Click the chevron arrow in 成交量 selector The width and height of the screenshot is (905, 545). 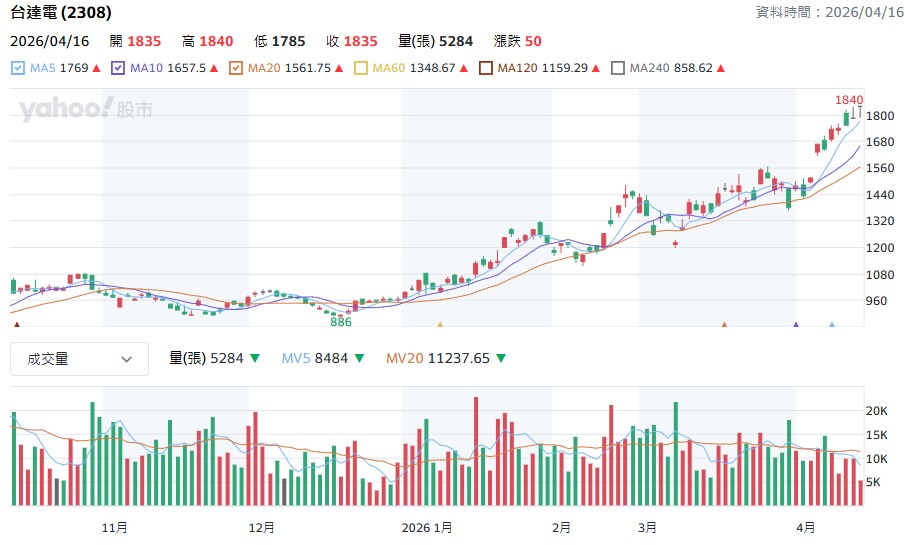pos(127,359)
